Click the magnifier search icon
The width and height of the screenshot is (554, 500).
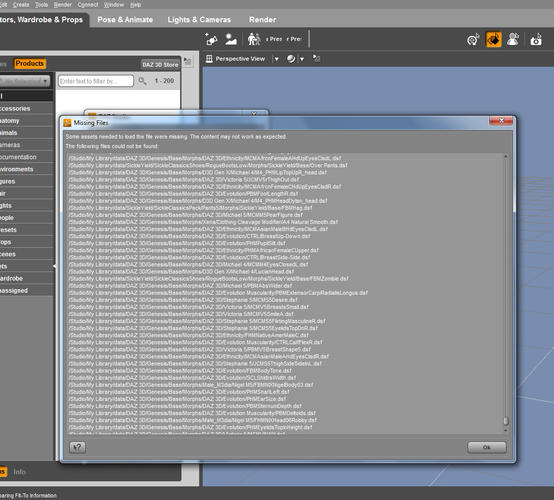coord(142,81)
